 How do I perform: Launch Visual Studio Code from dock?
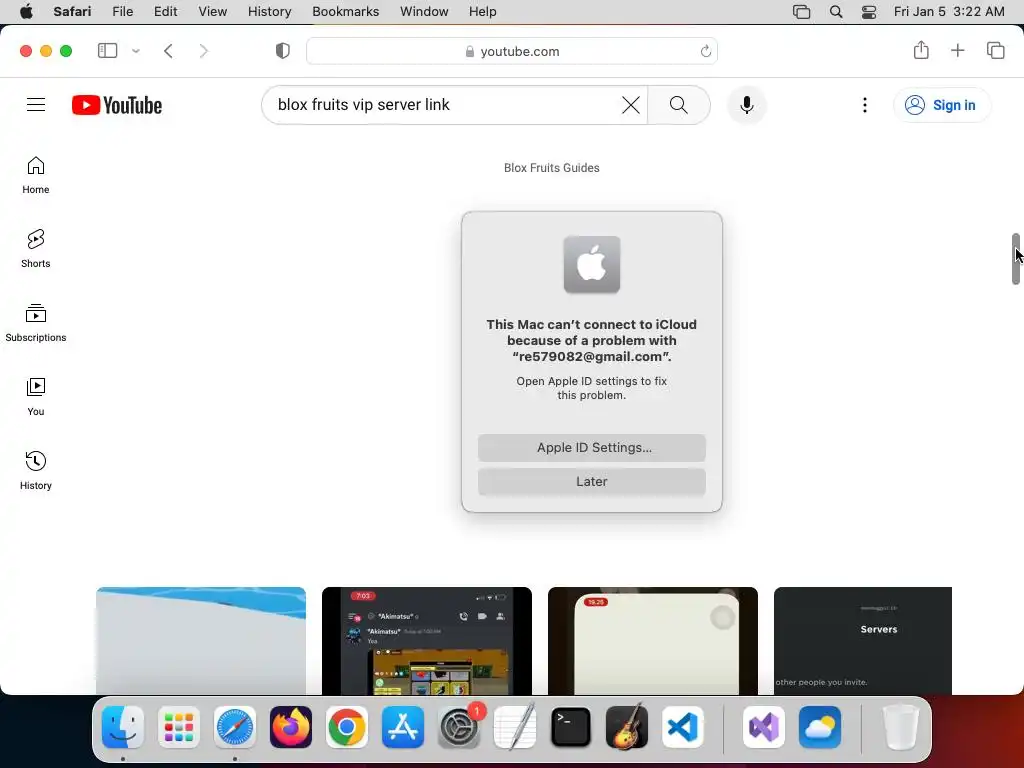(683, 727)
